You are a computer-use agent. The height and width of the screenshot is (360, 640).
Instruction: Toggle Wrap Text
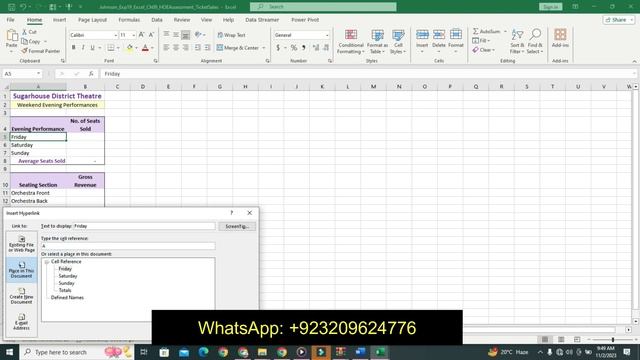[231, 35]
